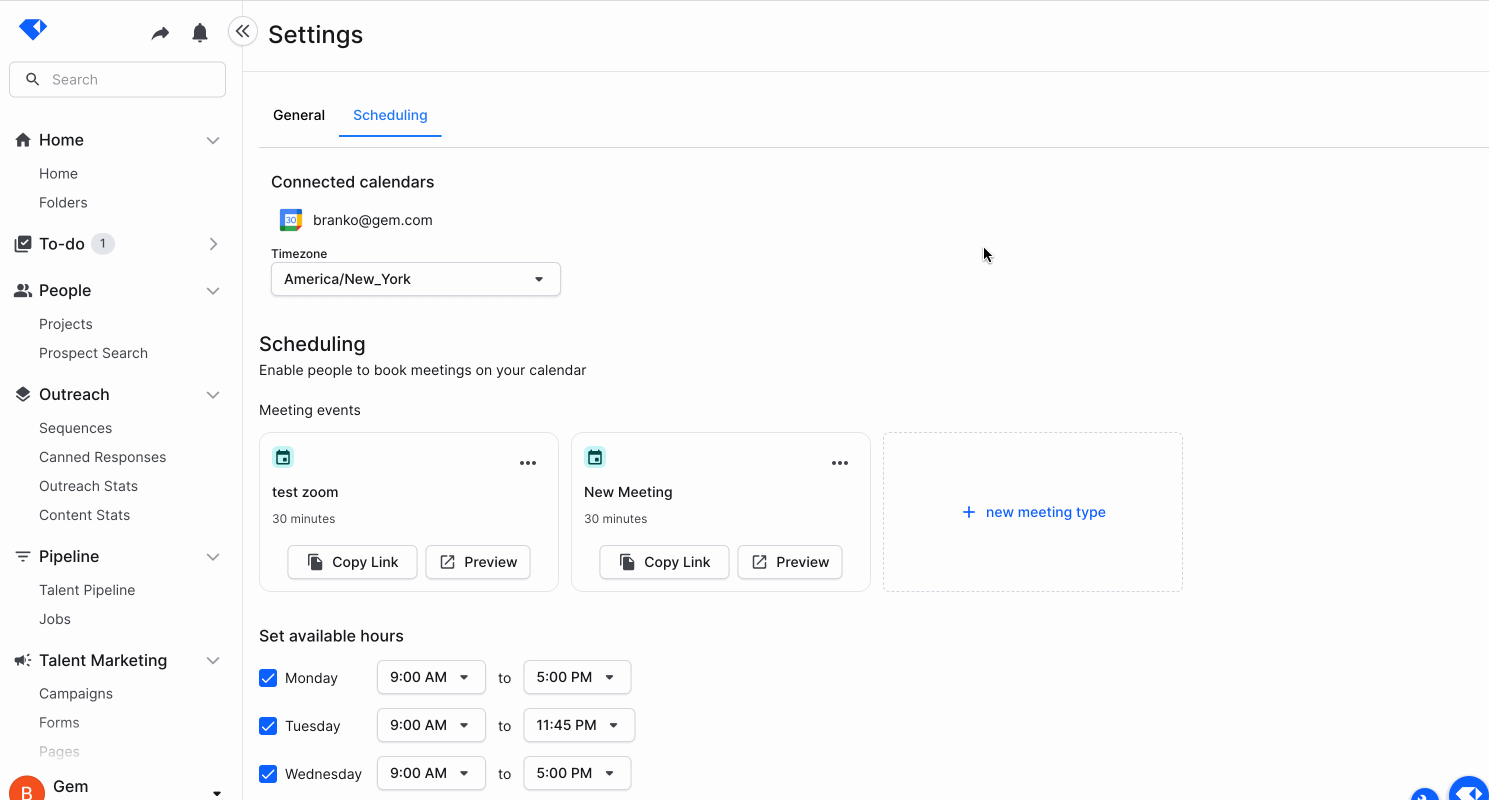Click calendar icon on test zoom card
1489x800 pixels.
point(283,458)
